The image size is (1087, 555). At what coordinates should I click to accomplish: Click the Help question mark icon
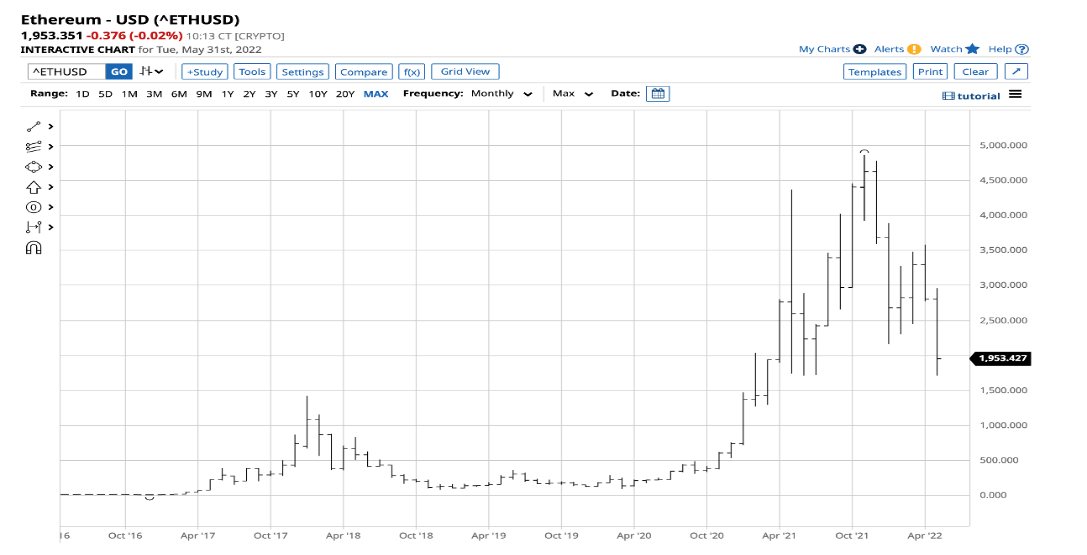click(1021, 49)
